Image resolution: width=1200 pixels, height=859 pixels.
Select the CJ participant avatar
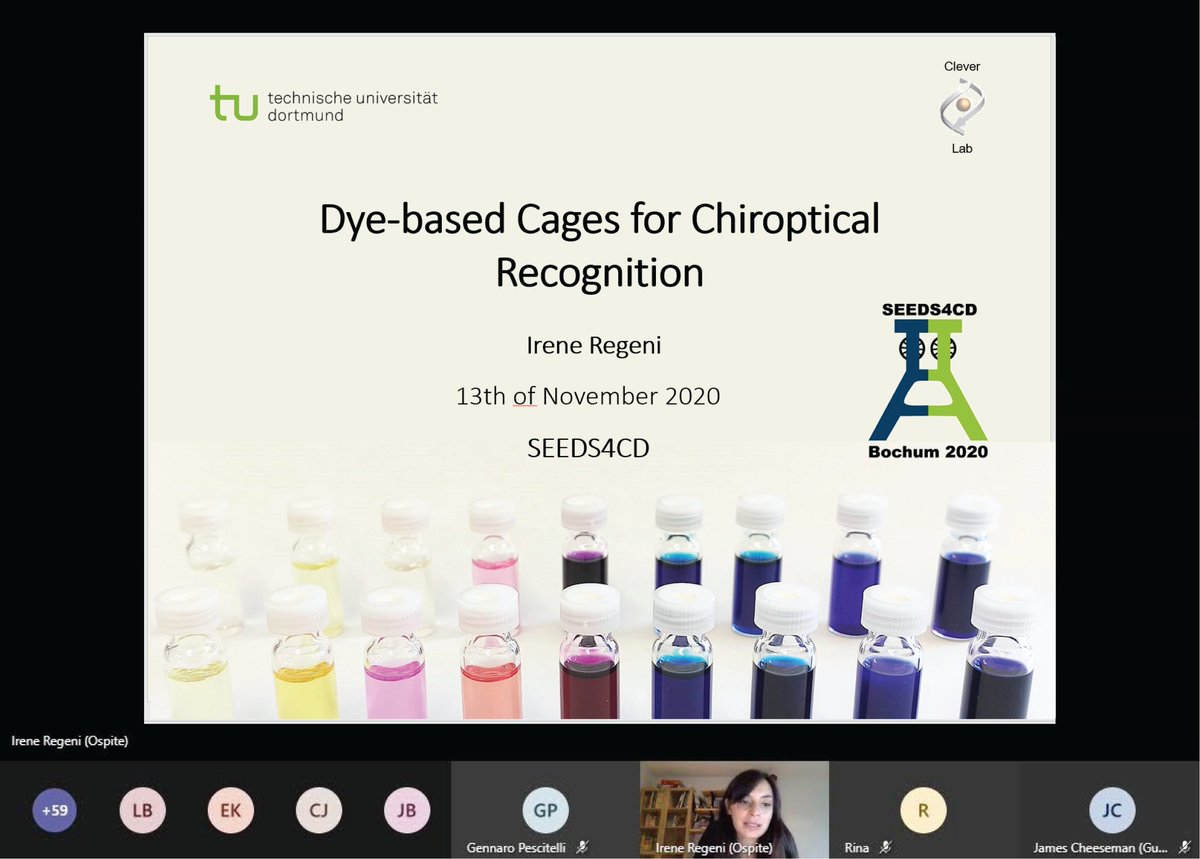coord(319,810)
